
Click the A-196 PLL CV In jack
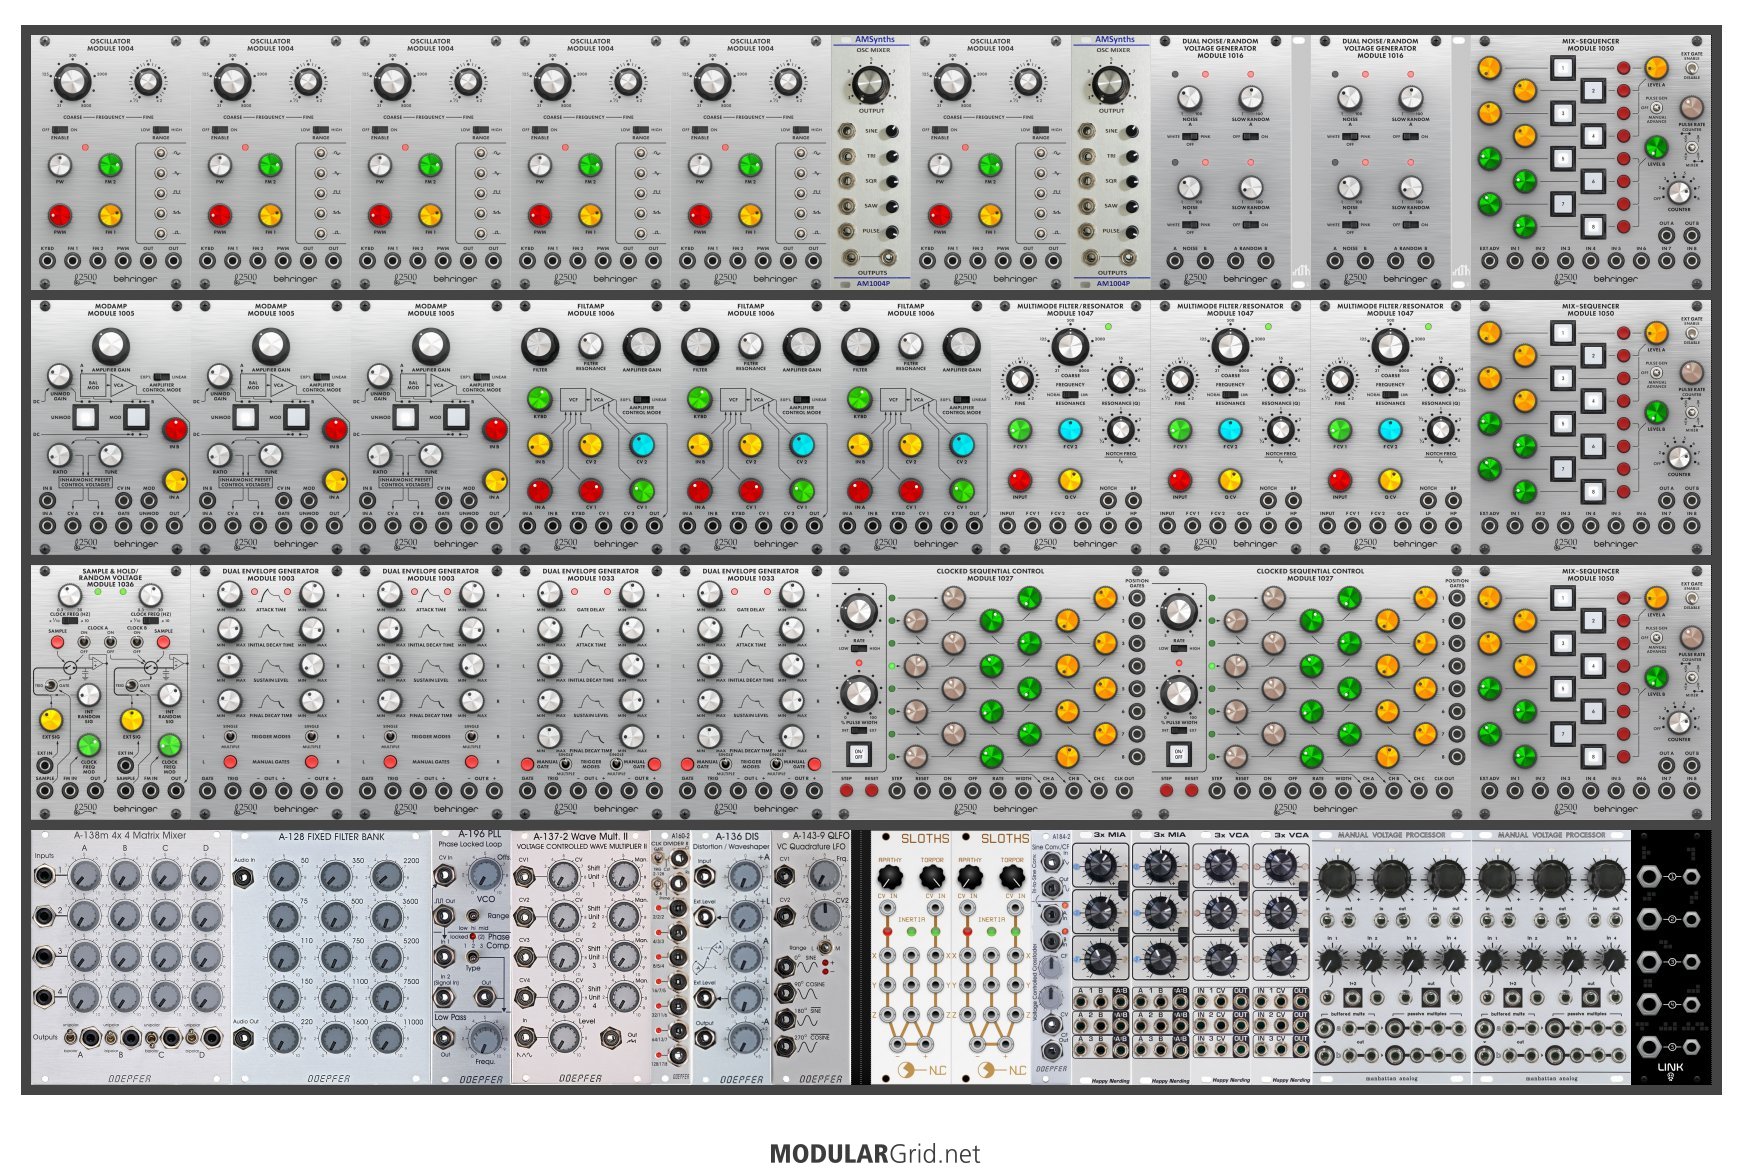(x=445, y=876)
